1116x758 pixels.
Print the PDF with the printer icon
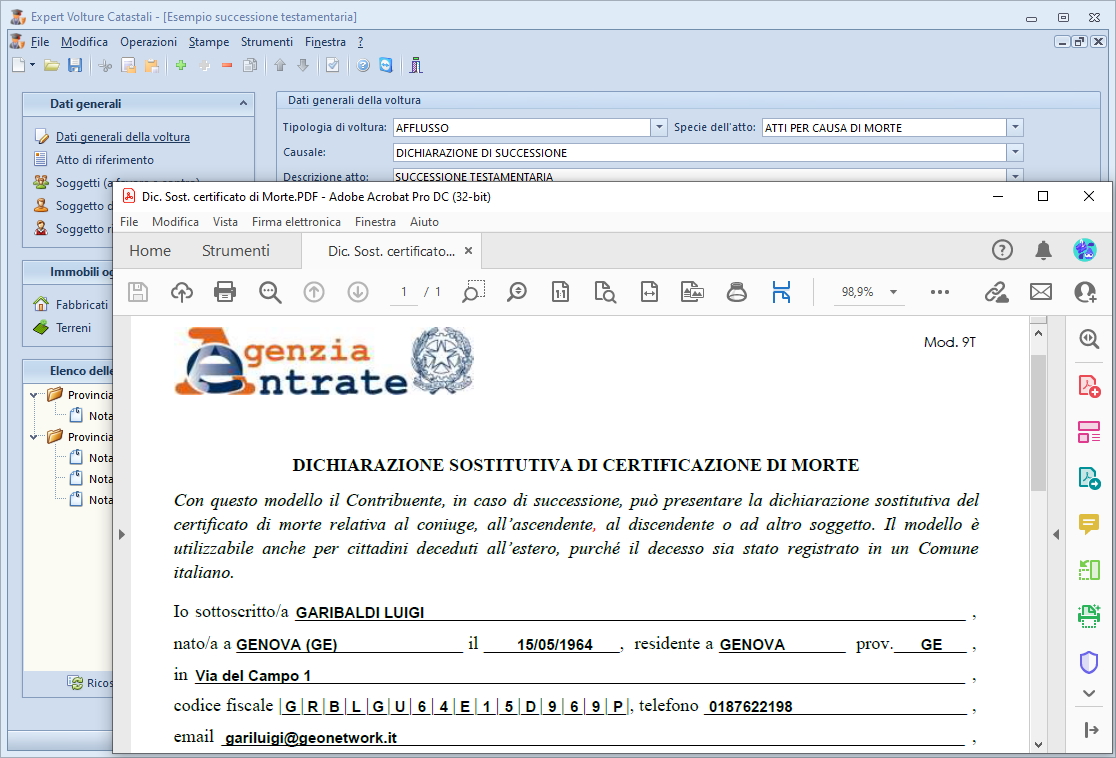(x=225, y=292)
